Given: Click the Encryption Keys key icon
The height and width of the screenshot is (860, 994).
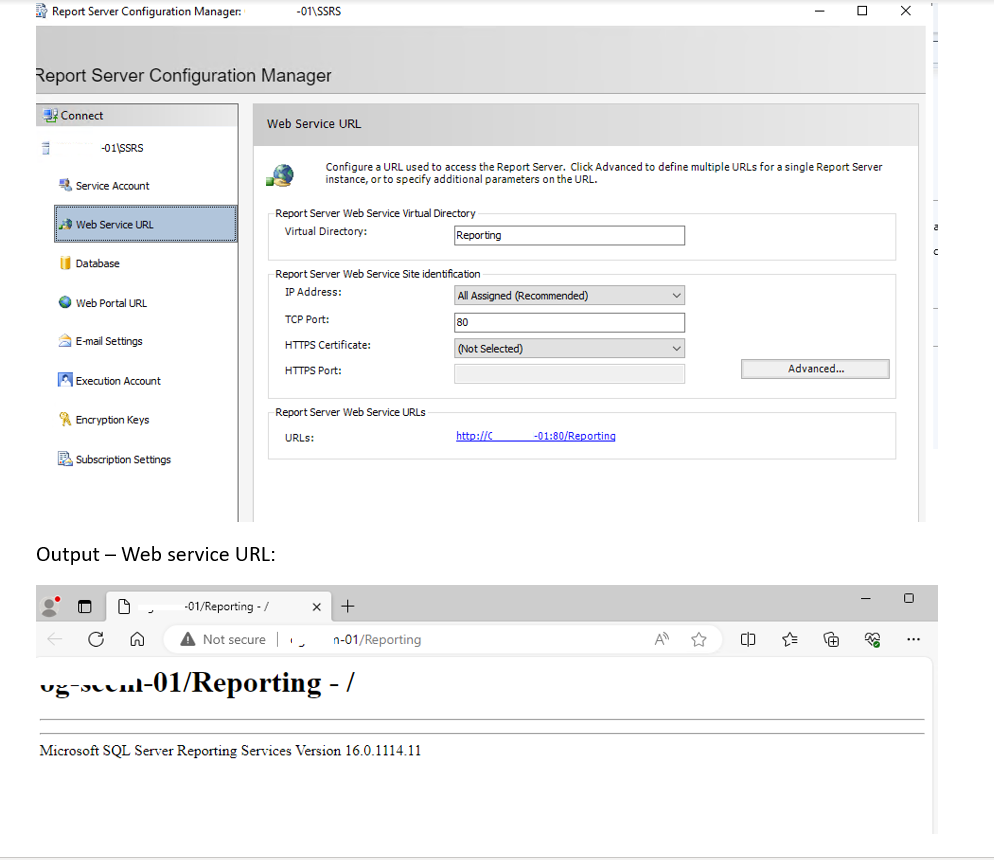Looking at the screenshot, I should (x=65, y=419).
